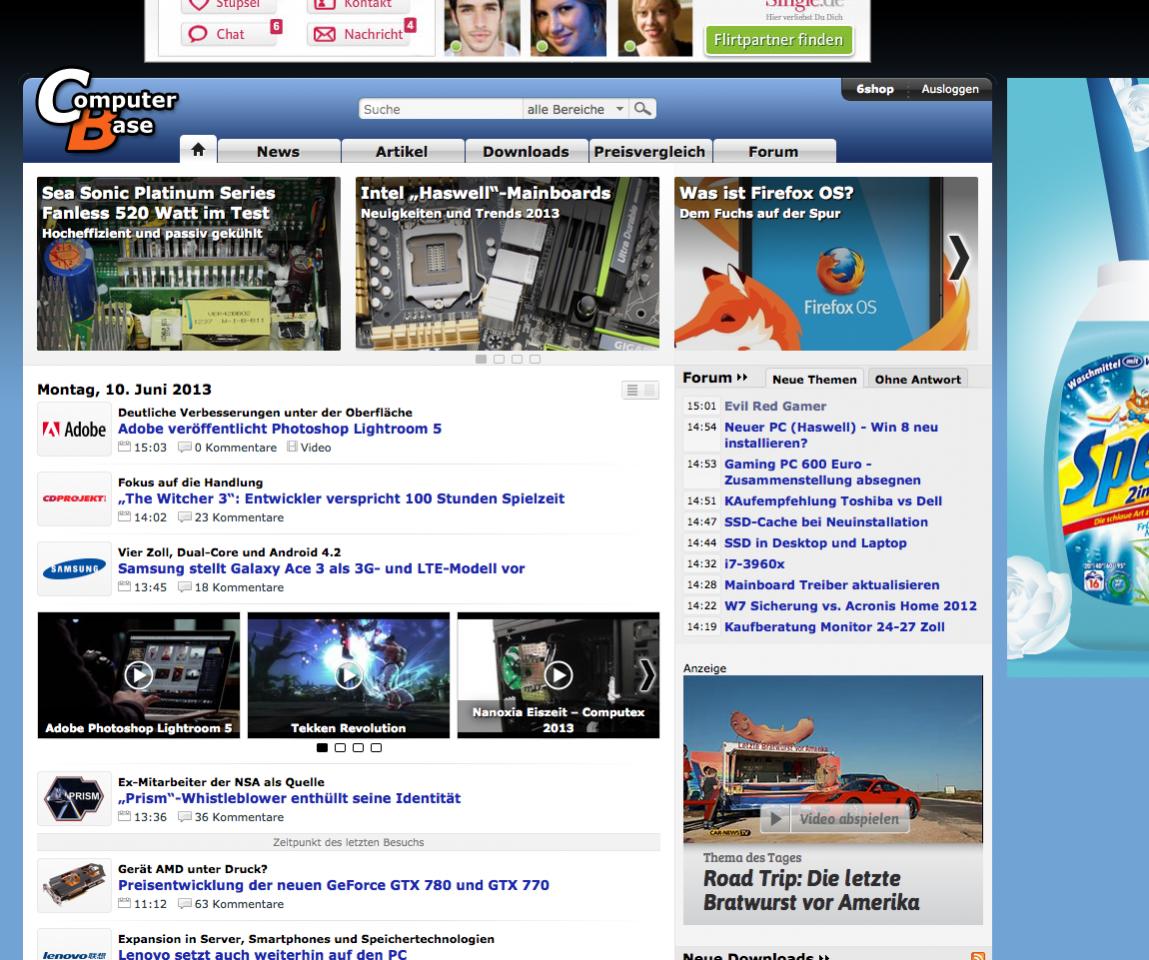The width and height of the screenshot is (1149, 960).
Task: Play the Adobe Photoshop Lightroom 5 video
Action: [x=138, y=675]
